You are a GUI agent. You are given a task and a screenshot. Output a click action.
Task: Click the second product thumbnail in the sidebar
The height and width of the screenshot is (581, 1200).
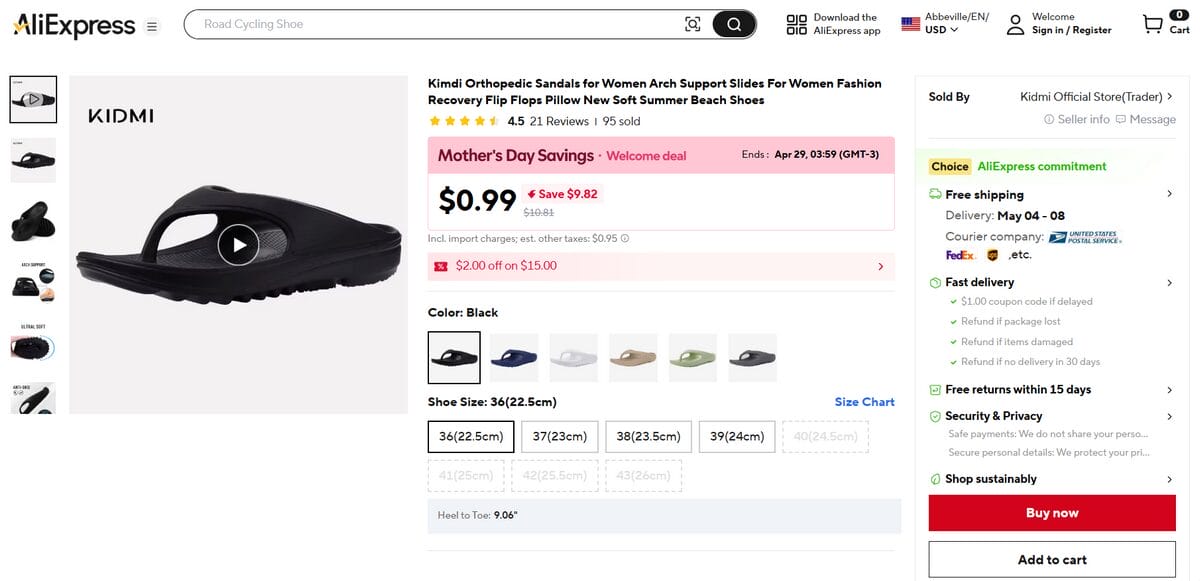click(x=33, y=160)
